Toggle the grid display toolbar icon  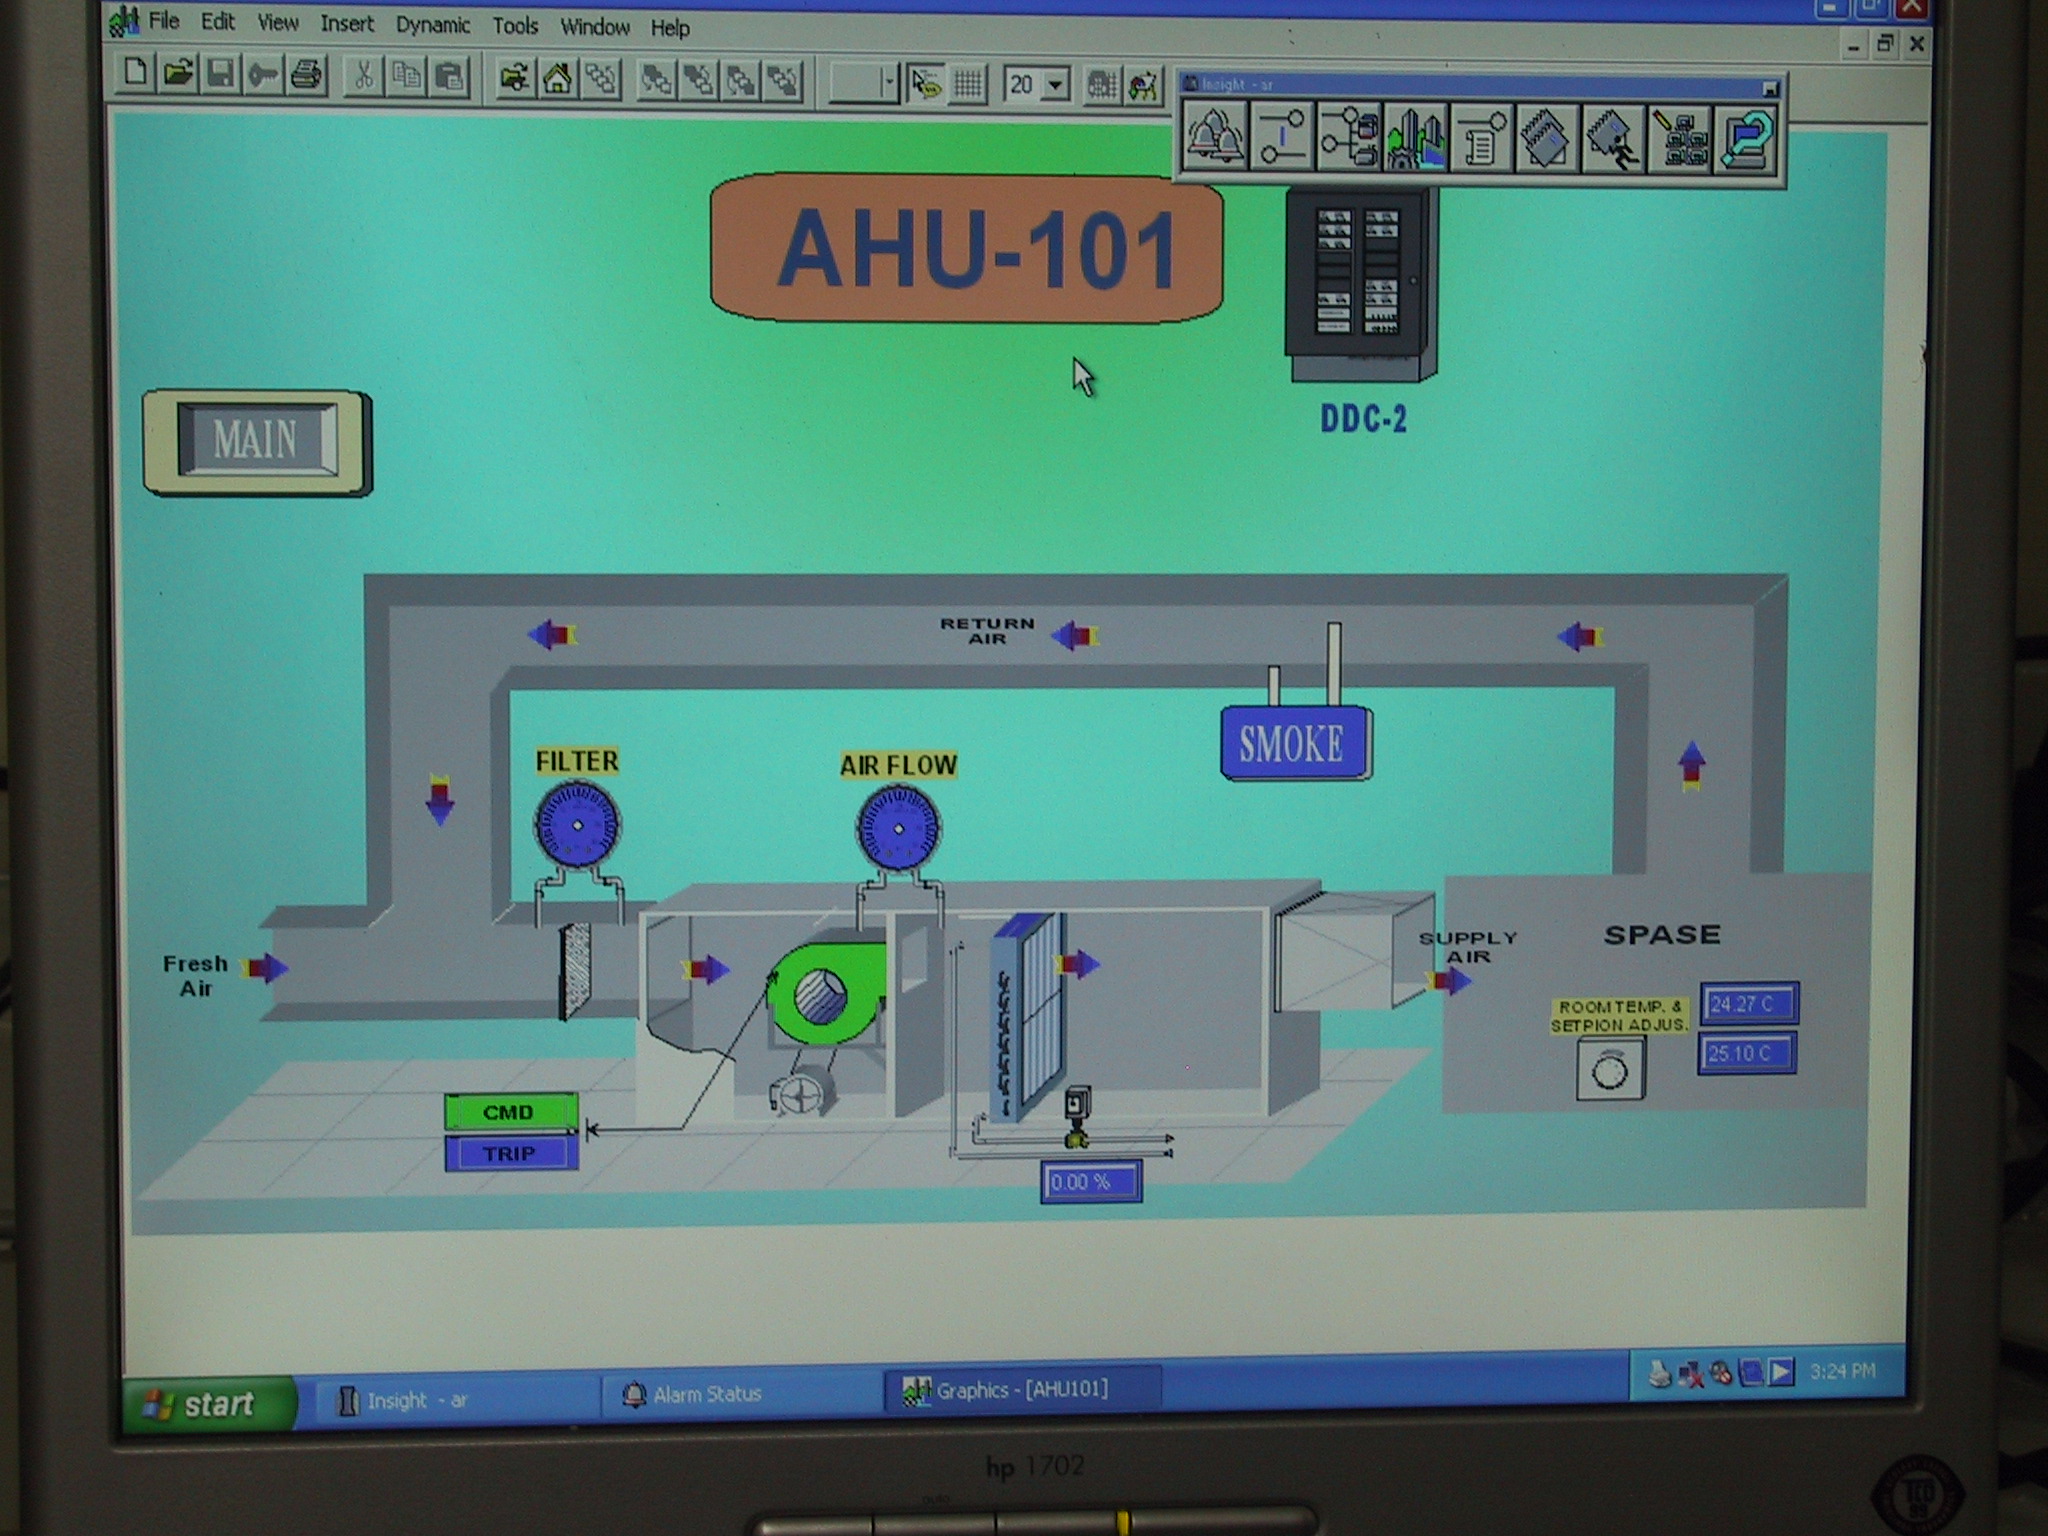(968, 84)
